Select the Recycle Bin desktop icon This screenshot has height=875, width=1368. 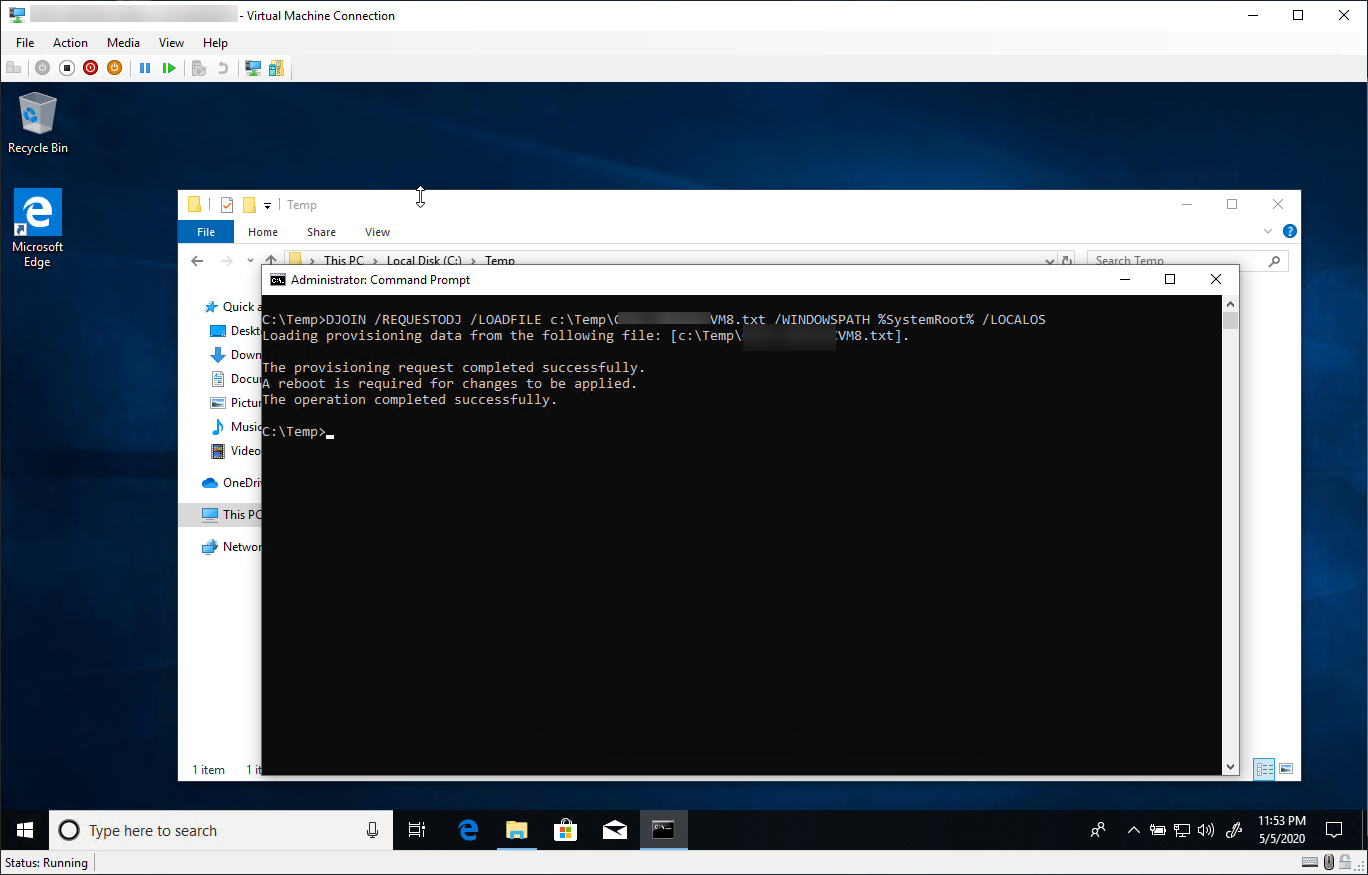point(38,123)
